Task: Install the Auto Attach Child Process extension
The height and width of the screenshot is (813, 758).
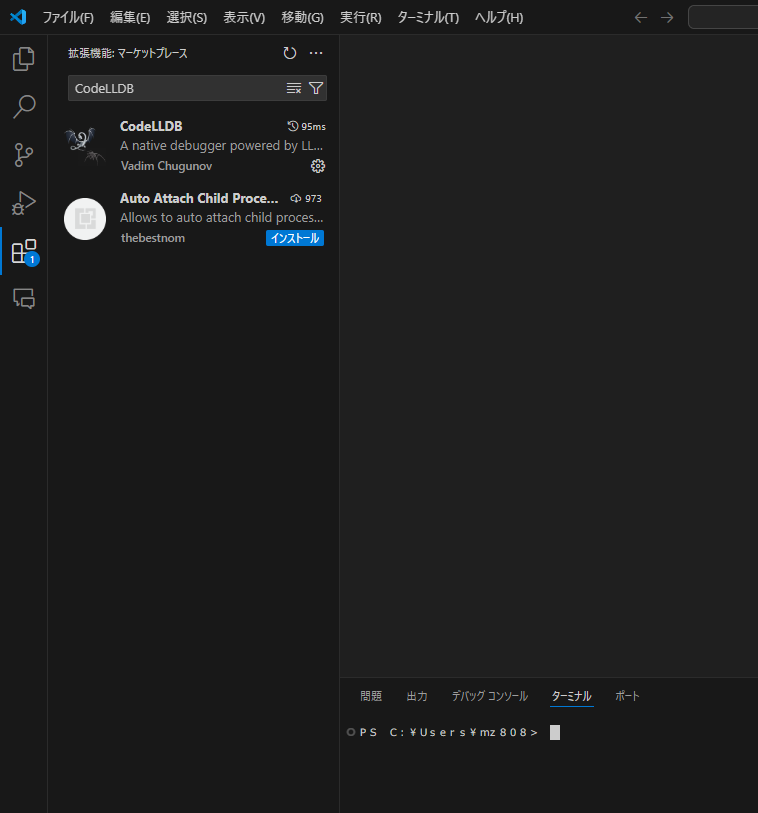Action: coord(295,238)
